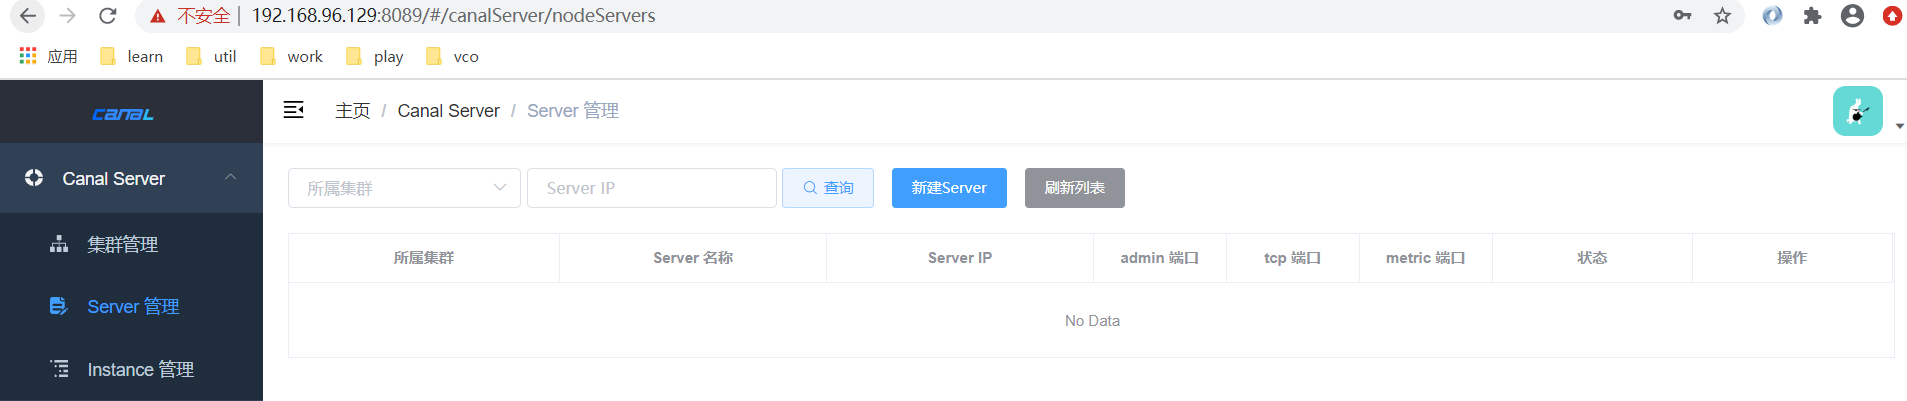Open the apps grid icon in the bookmarks bar

28,56
